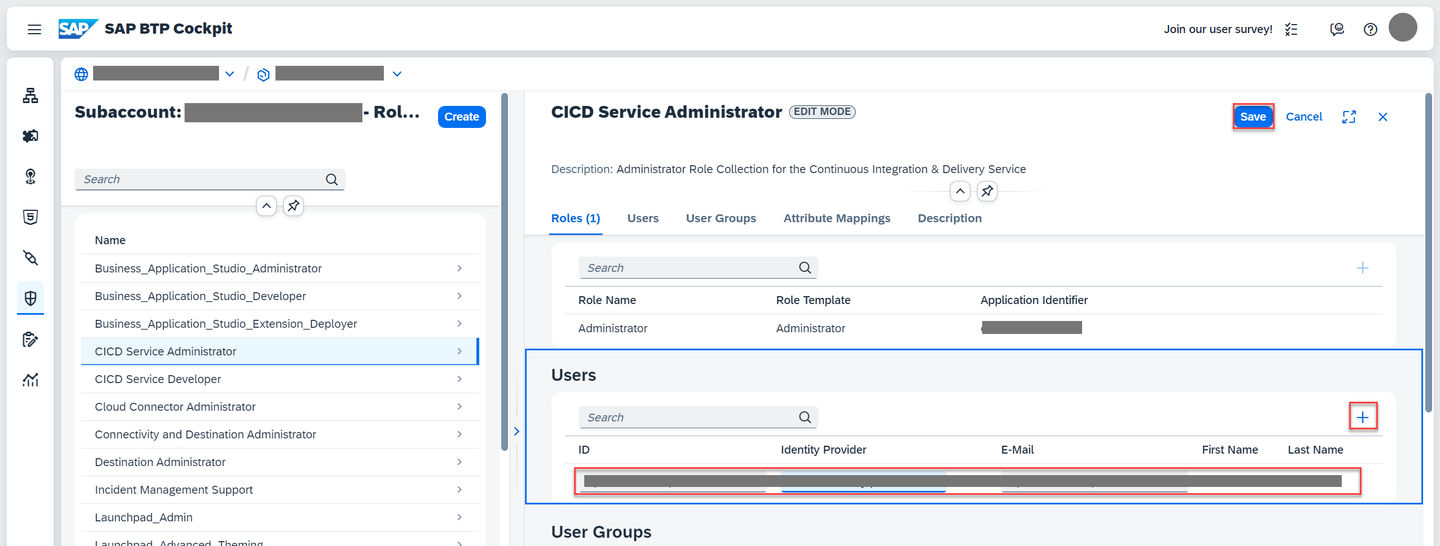Switch to the Attribute Mappings tab

[x=837, y=218]
